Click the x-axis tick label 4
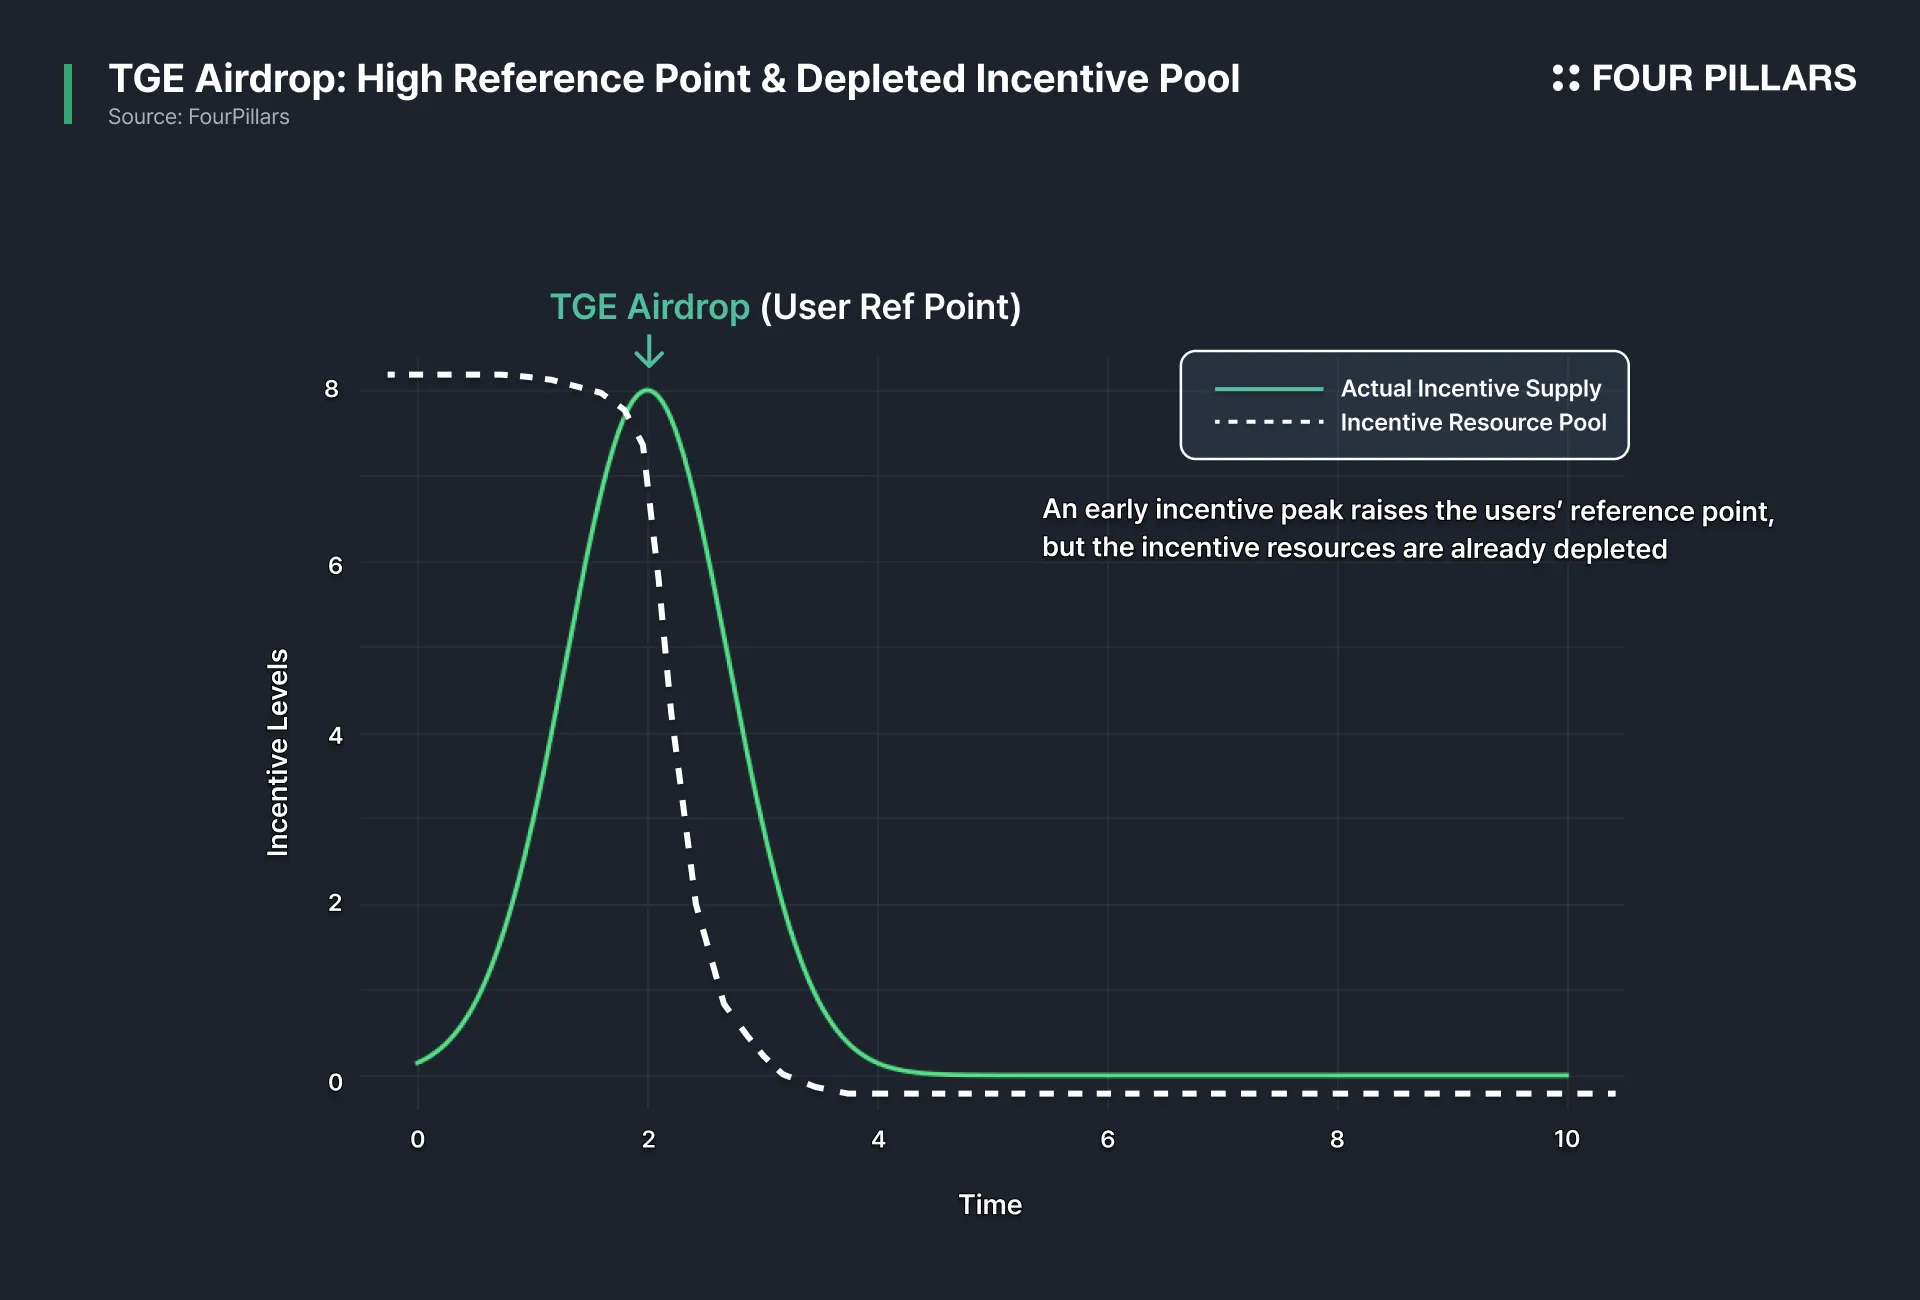 (878, 1139)
